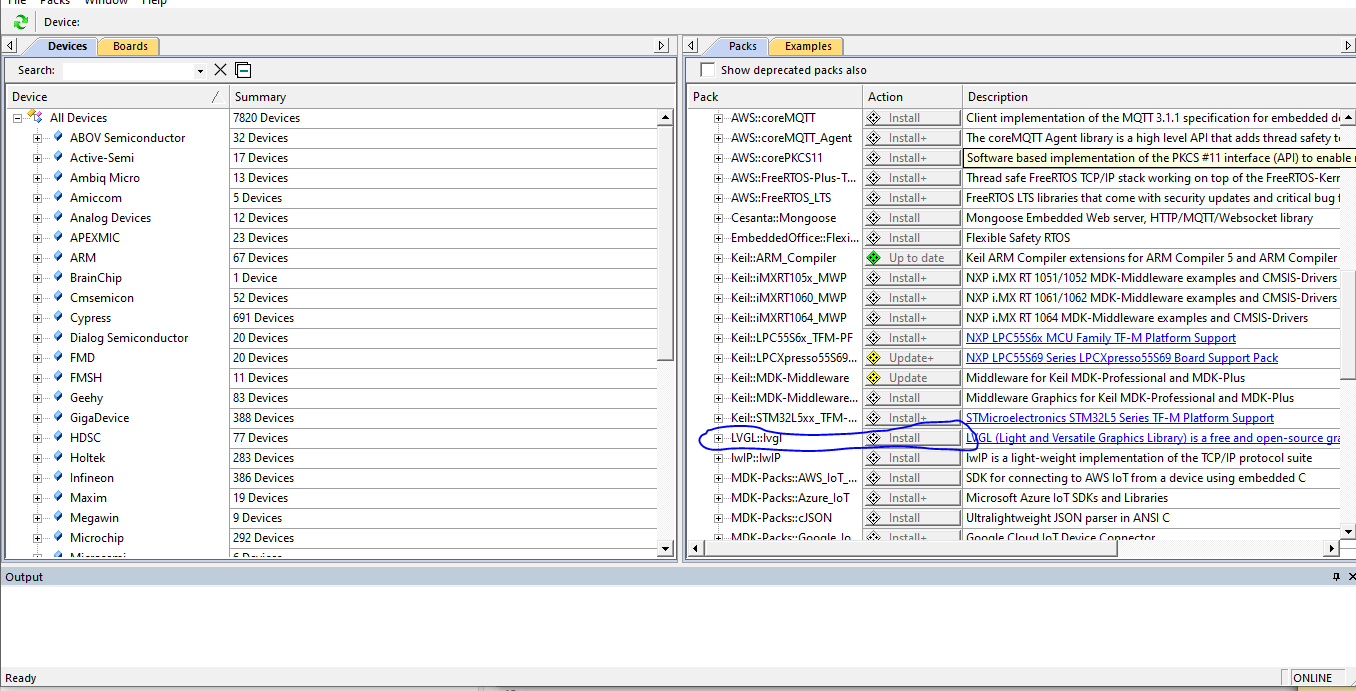
Task: Click the Holtek vendor chip icon
Action: [x=58, y=457]
